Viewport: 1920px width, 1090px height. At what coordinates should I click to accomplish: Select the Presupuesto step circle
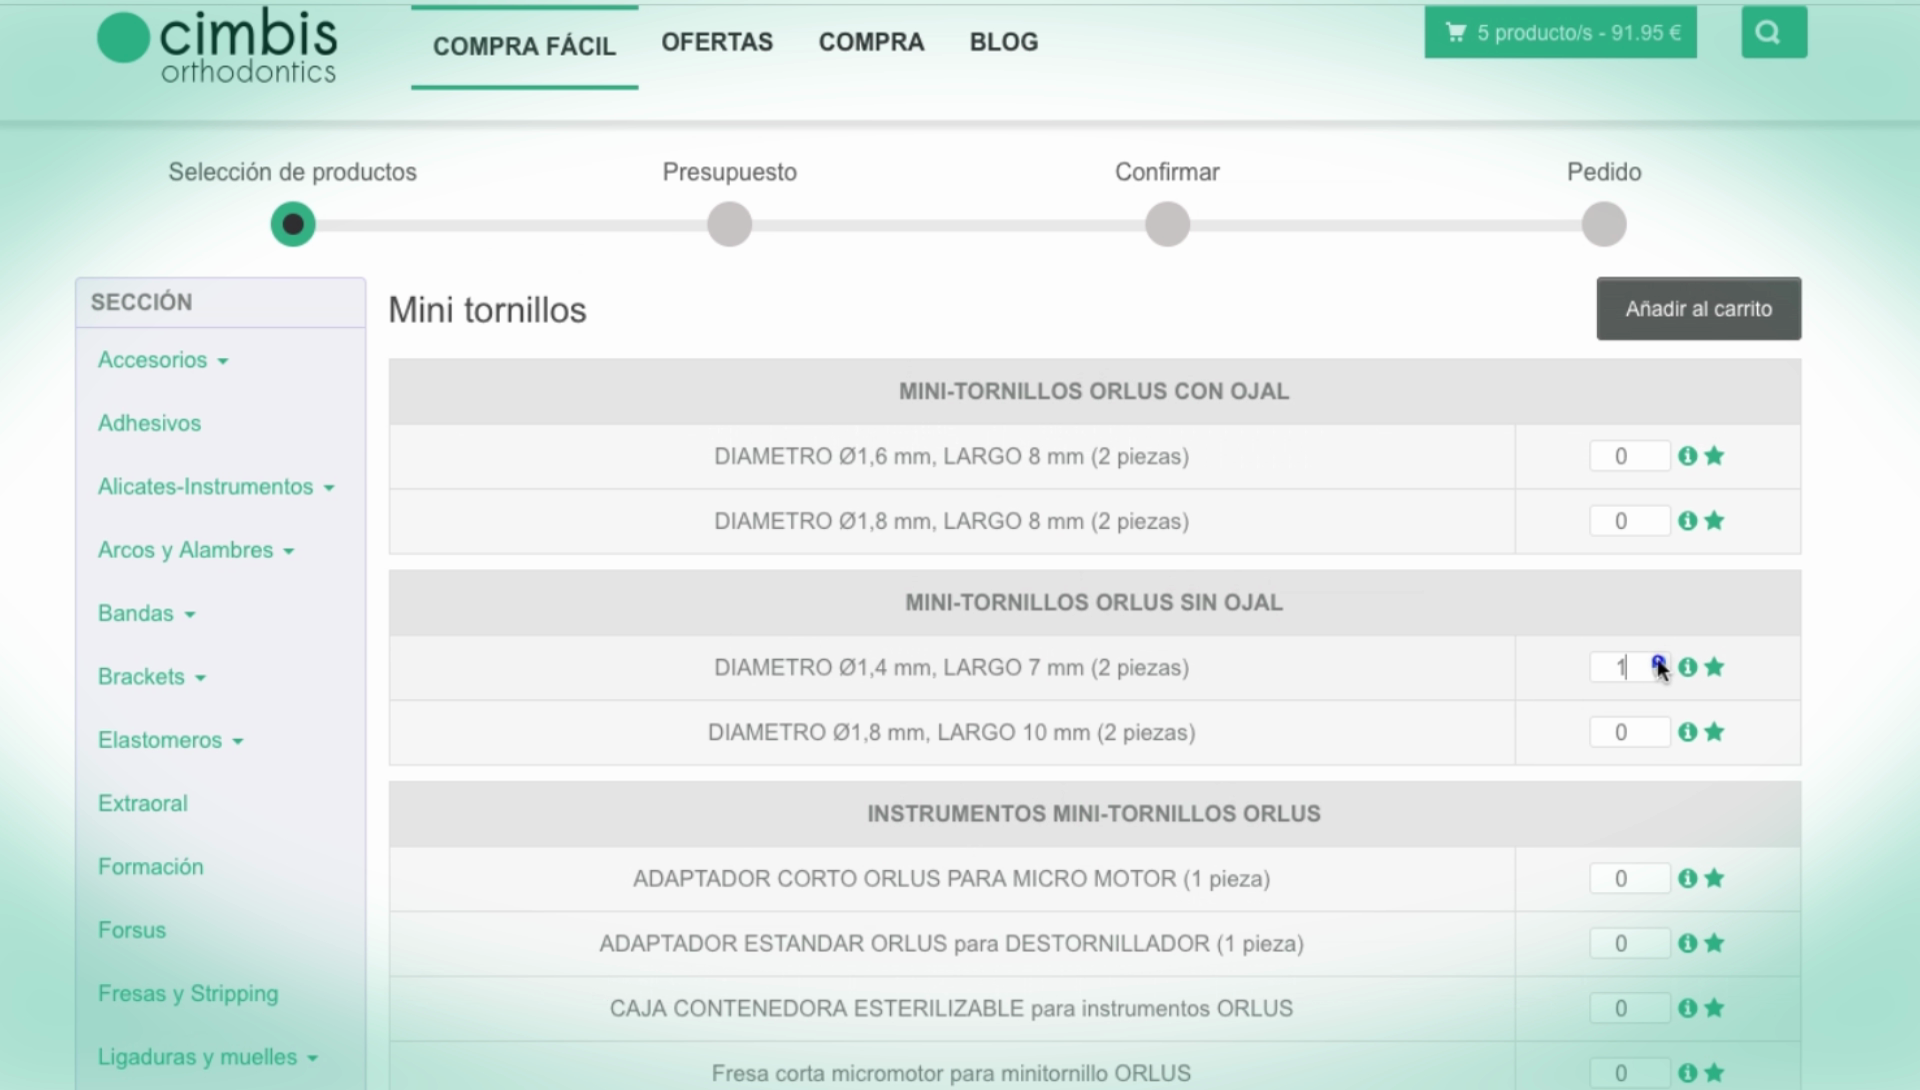click(729, 224)
